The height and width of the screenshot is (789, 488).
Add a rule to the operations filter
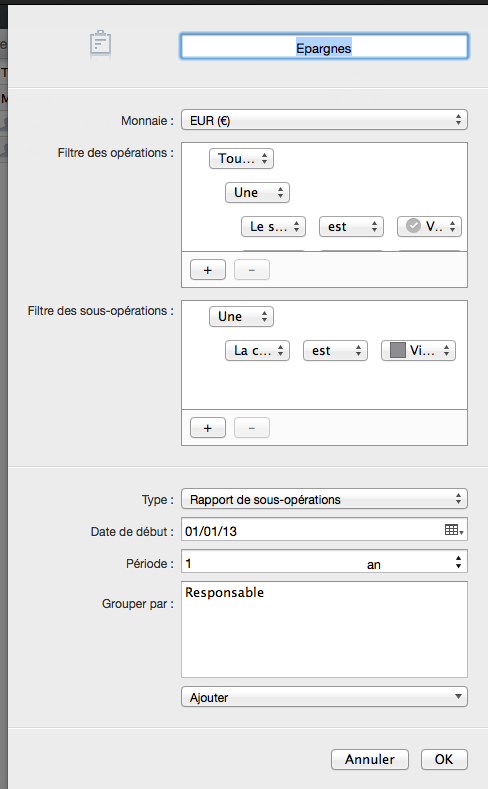[x=208, y=270]
